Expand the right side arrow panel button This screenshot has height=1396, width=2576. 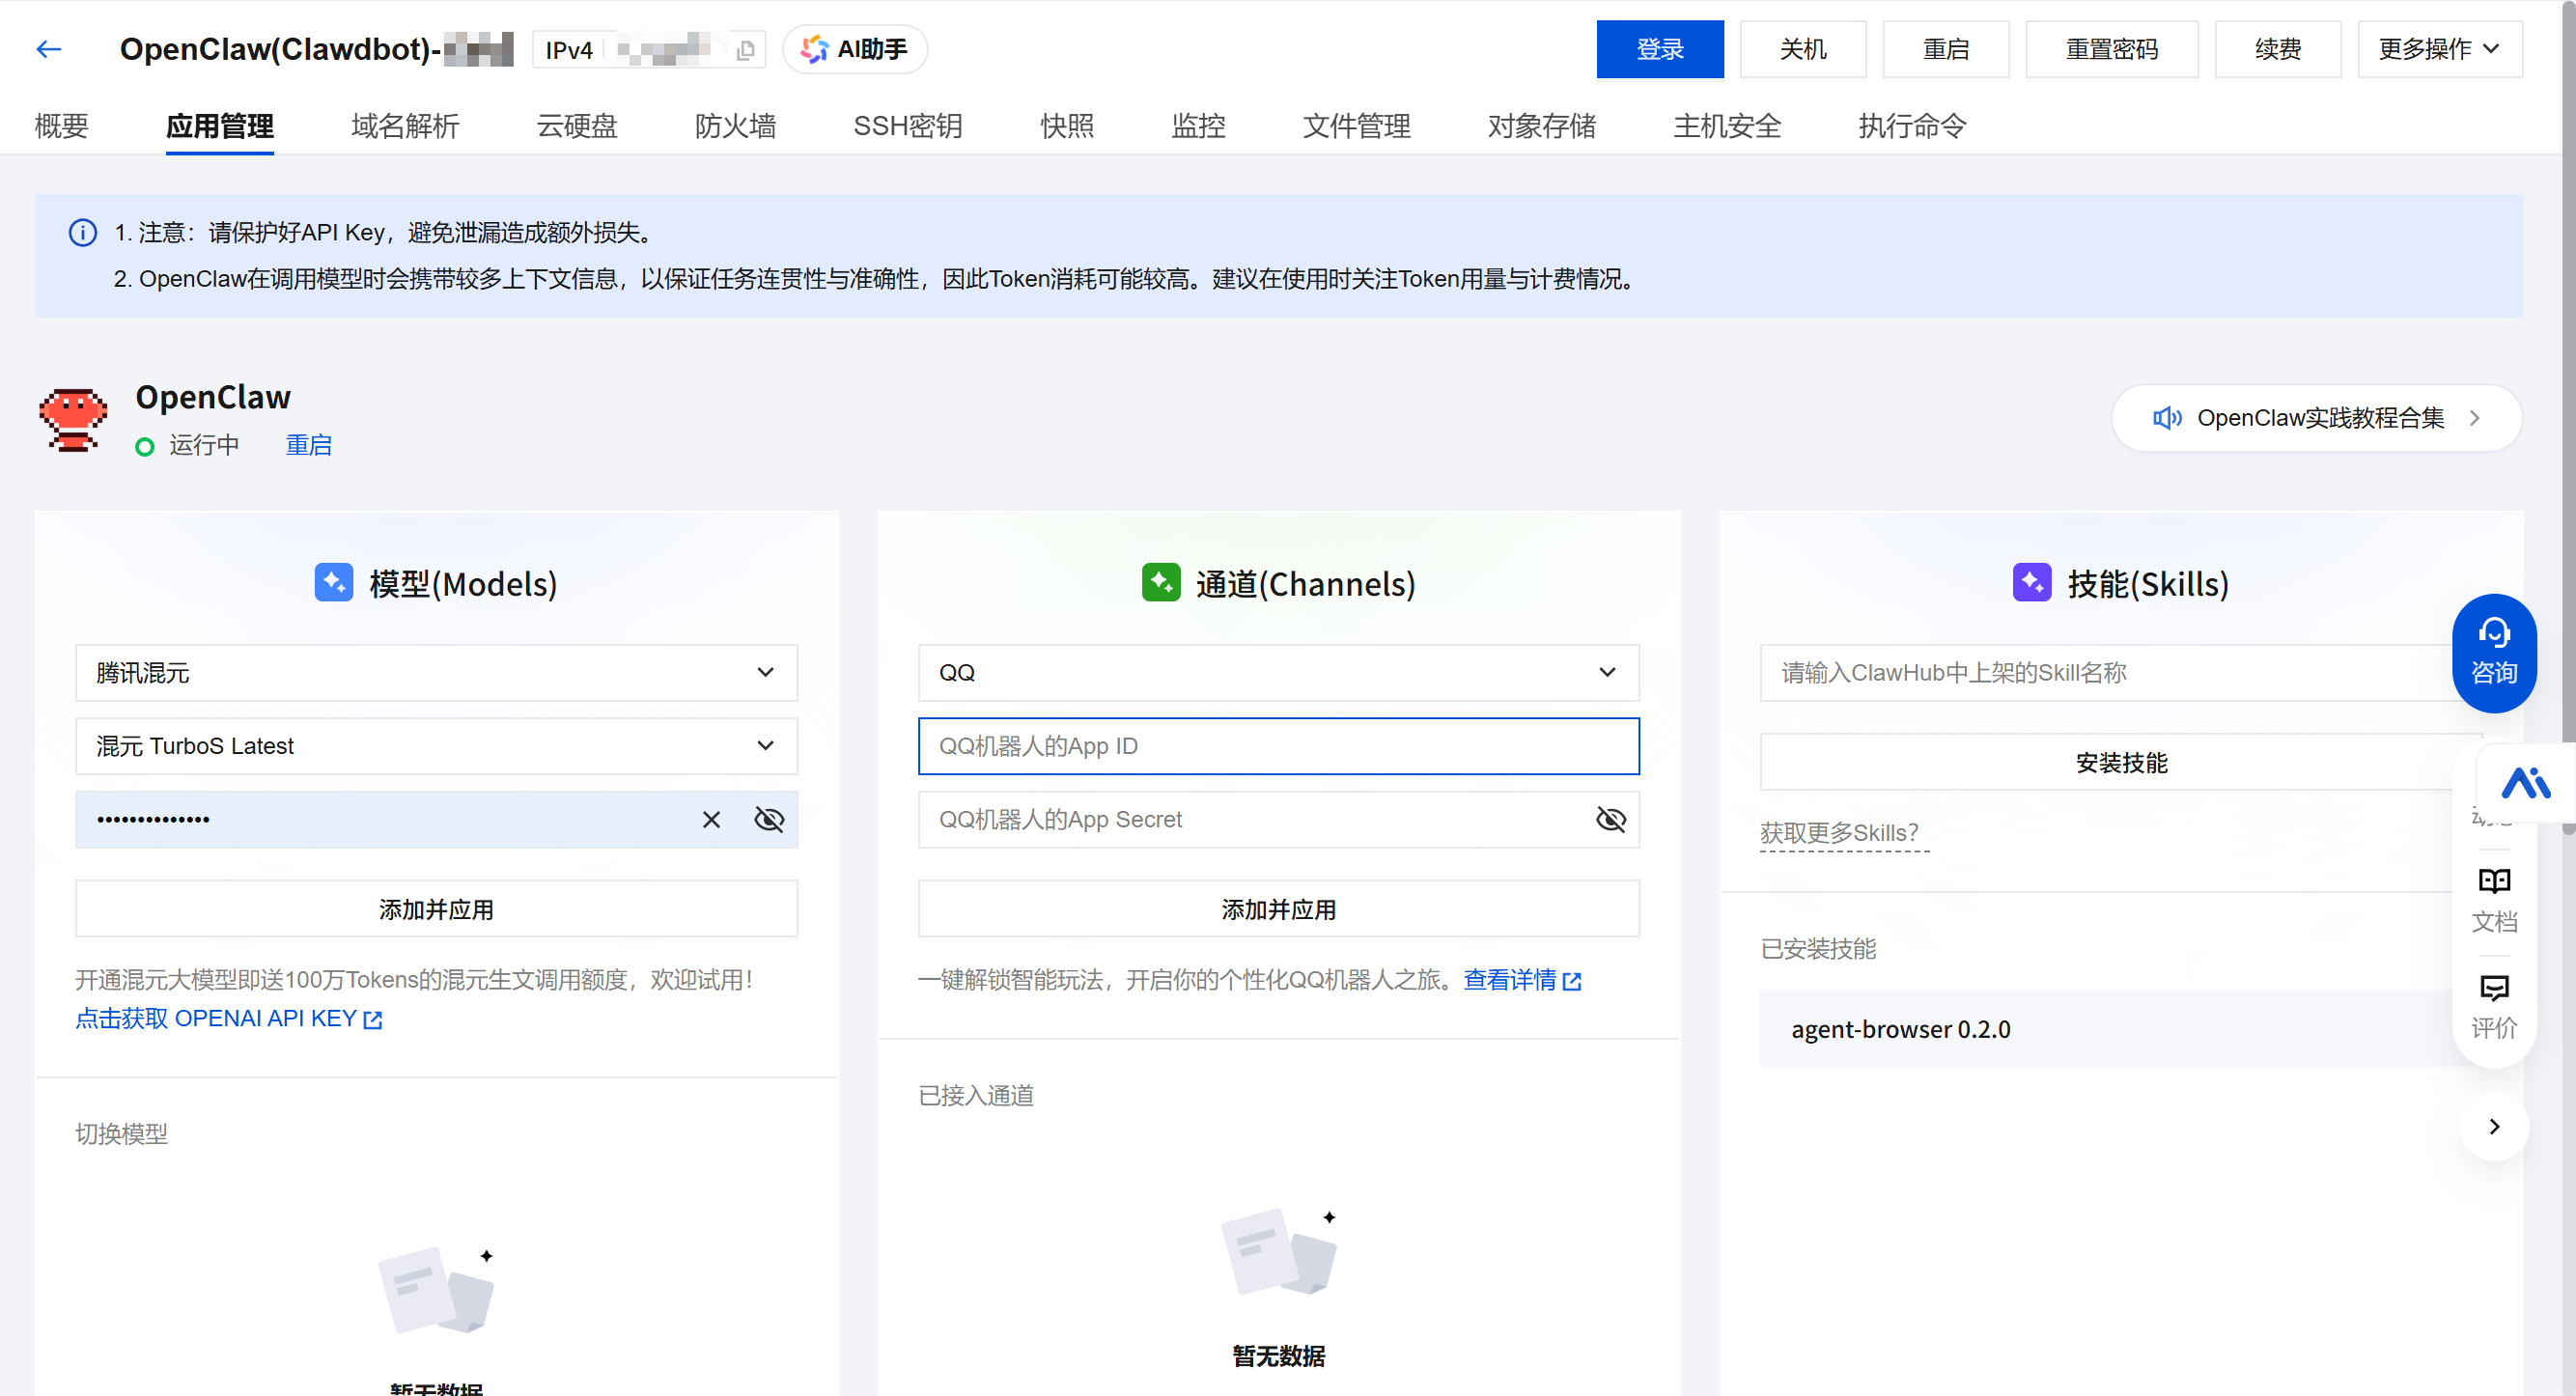[2493, 1126]
